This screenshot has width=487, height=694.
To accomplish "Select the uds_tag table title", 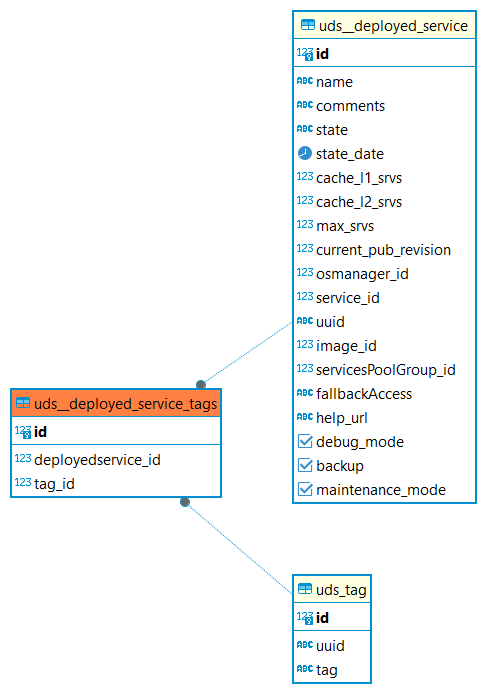I will [341, 590].
